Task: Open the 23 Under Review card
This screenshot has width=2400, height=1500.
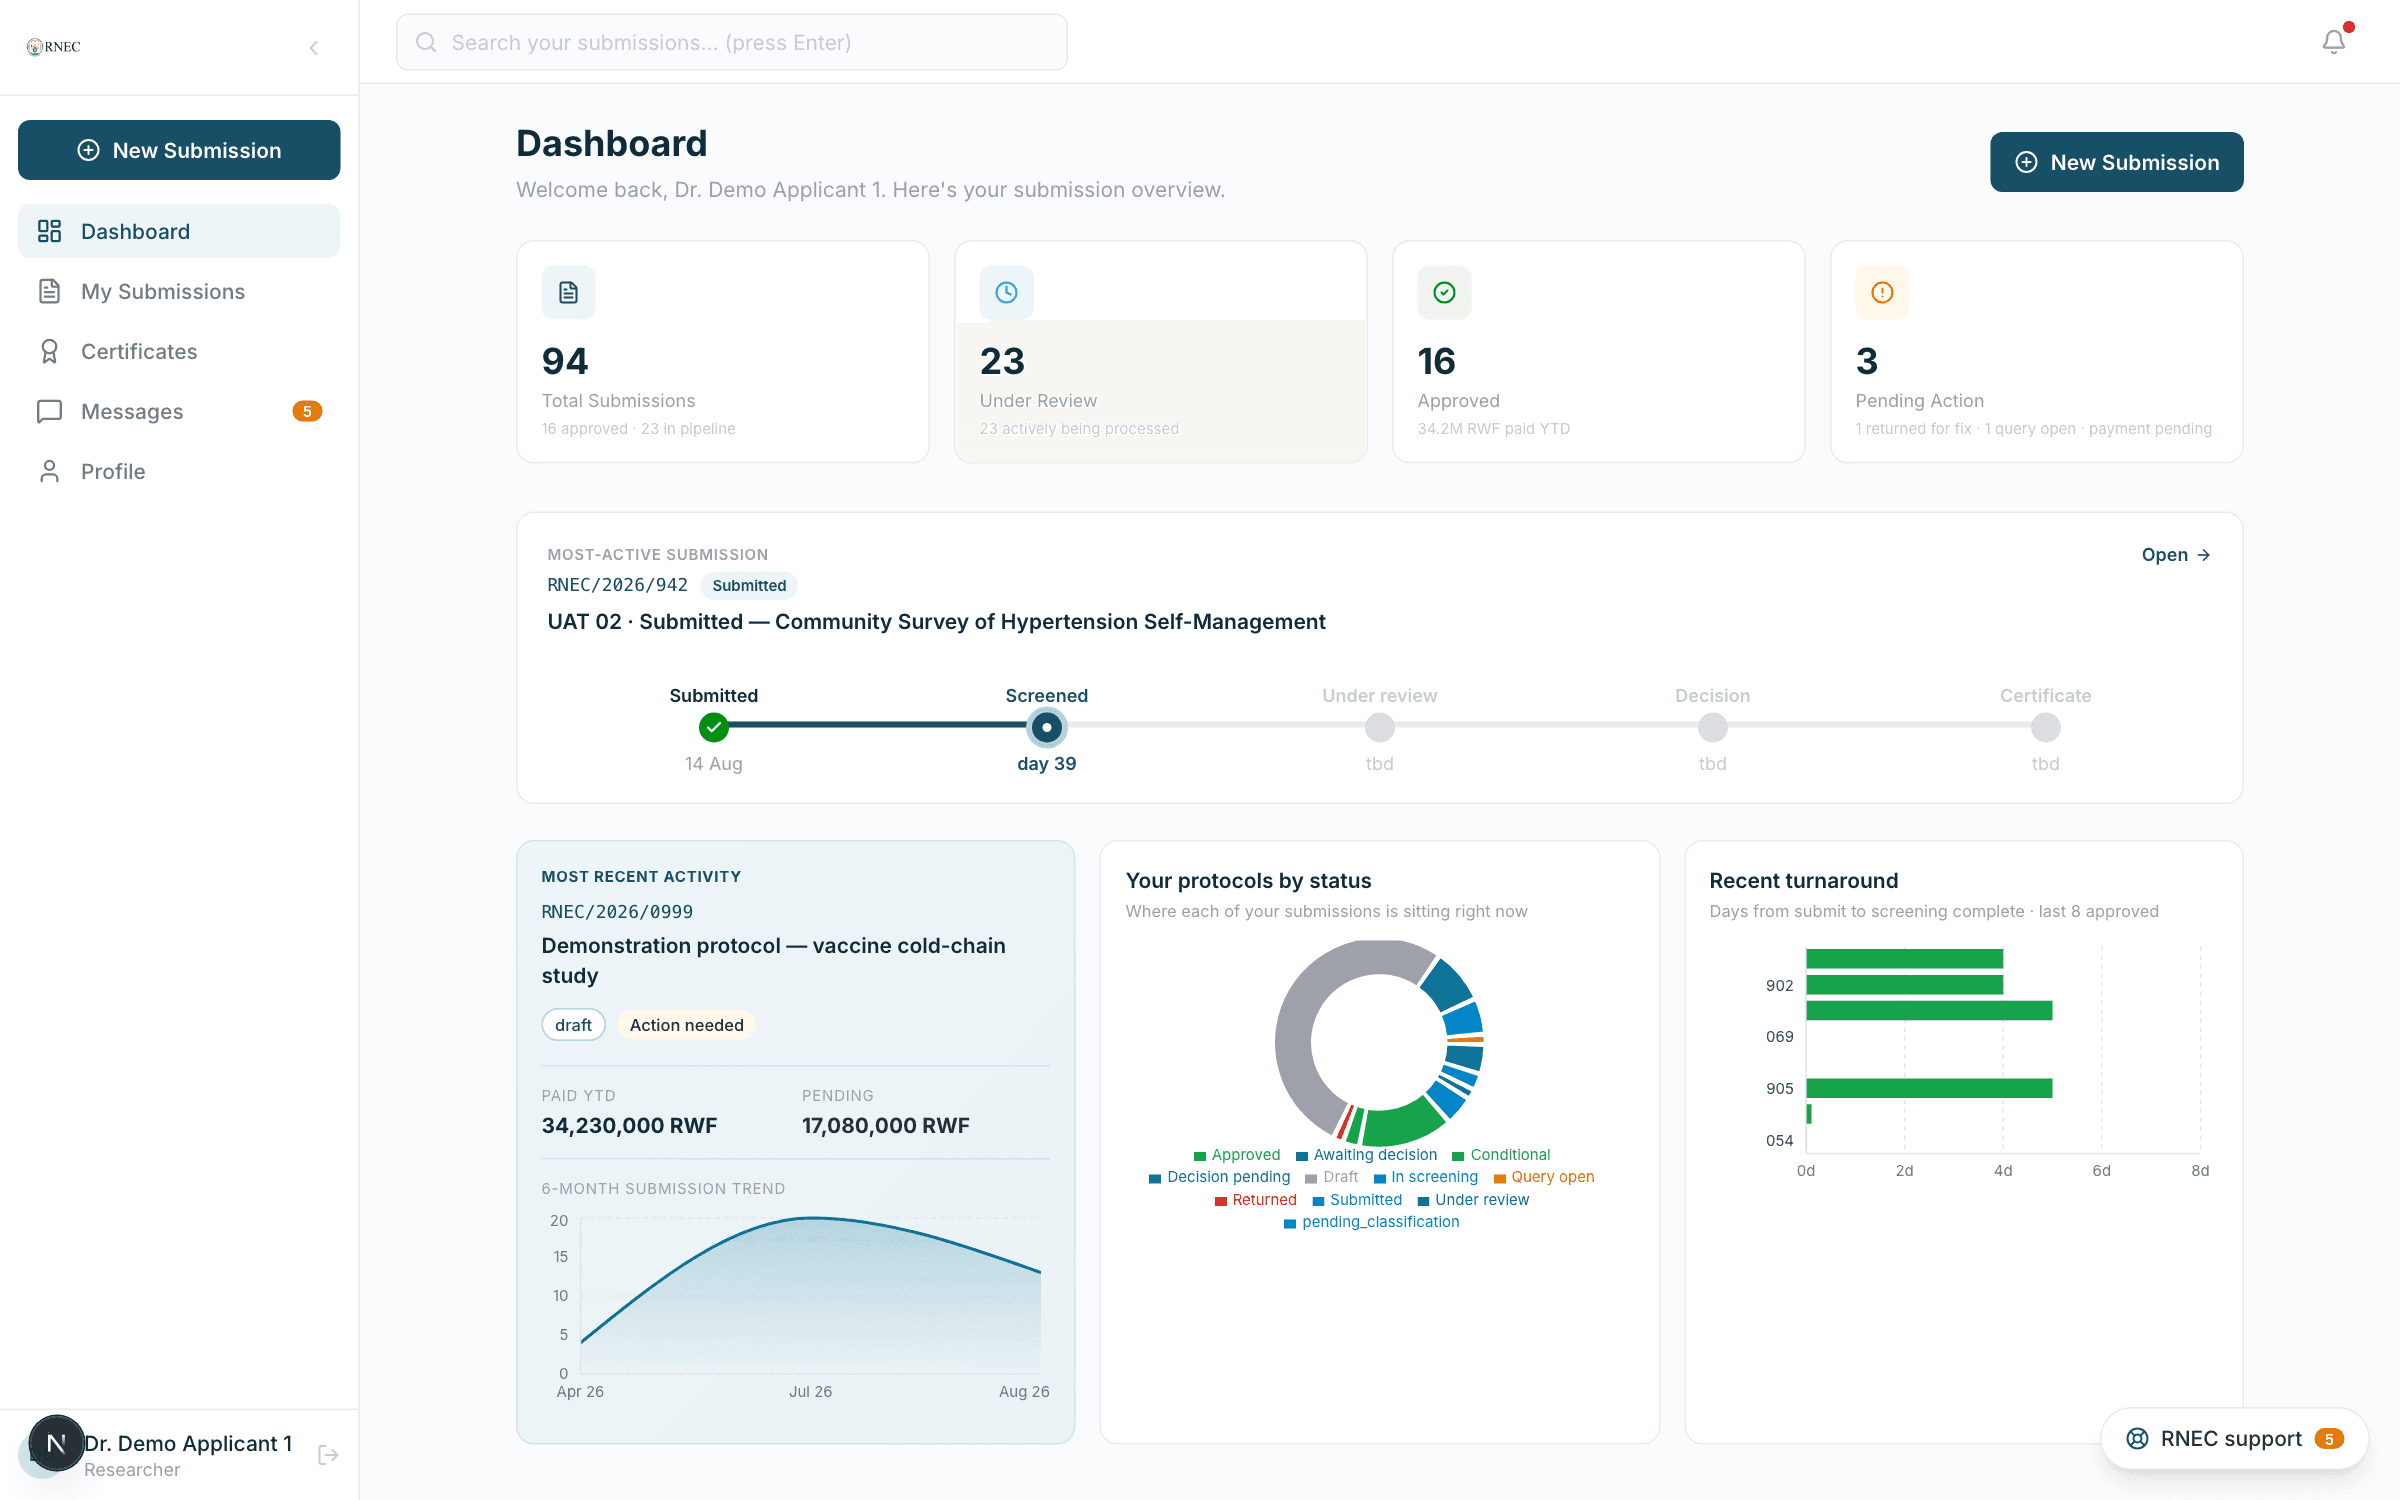Action: 1161,351
